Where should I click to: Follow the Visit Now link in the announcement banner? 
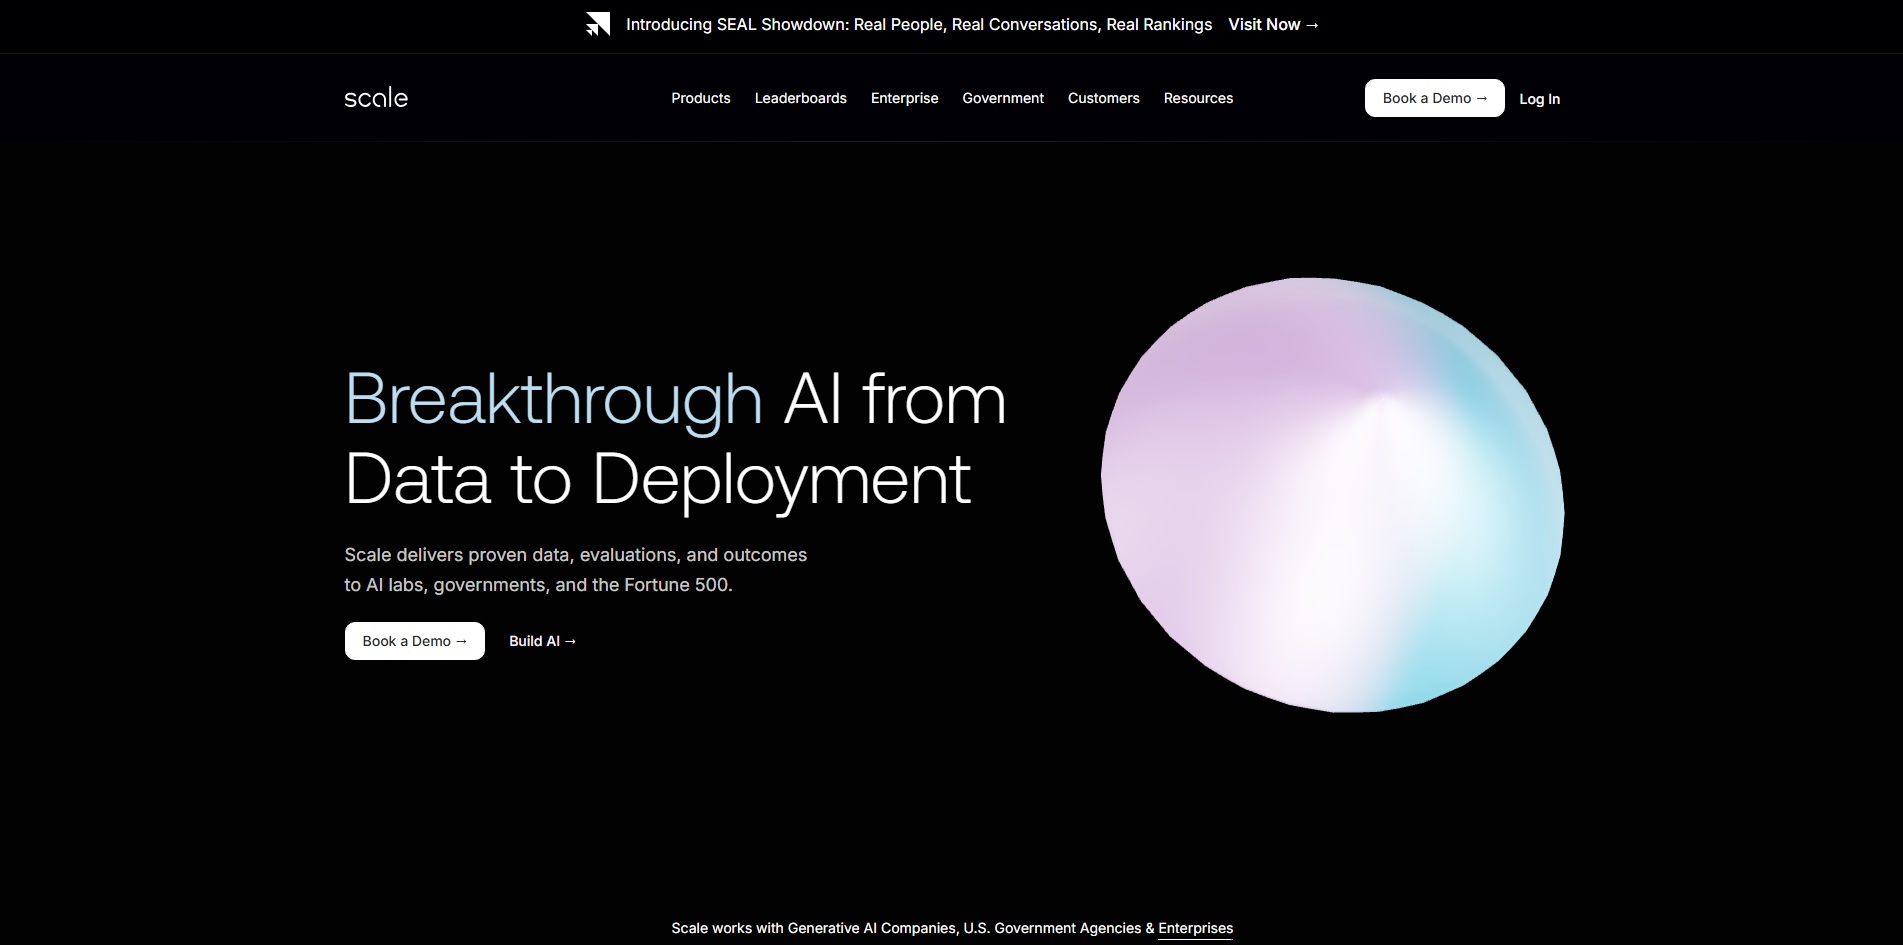[1273, 25]
